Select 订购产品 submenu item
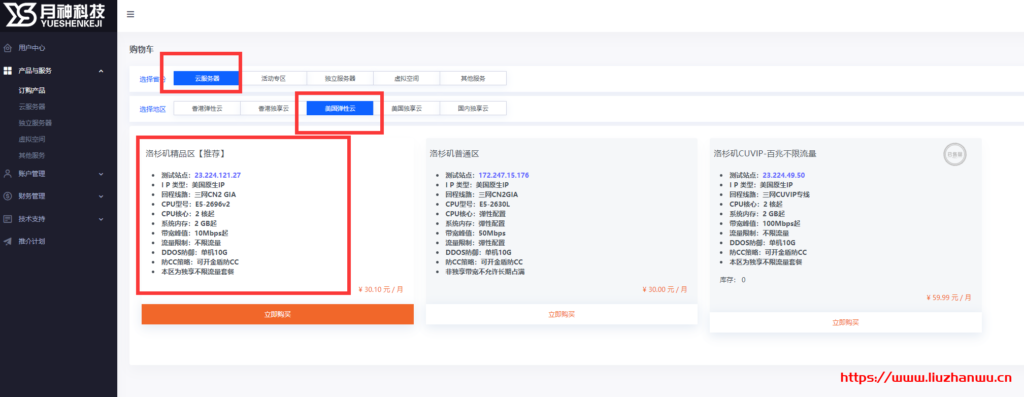The image size is (1024, 397). pos(31,90)
